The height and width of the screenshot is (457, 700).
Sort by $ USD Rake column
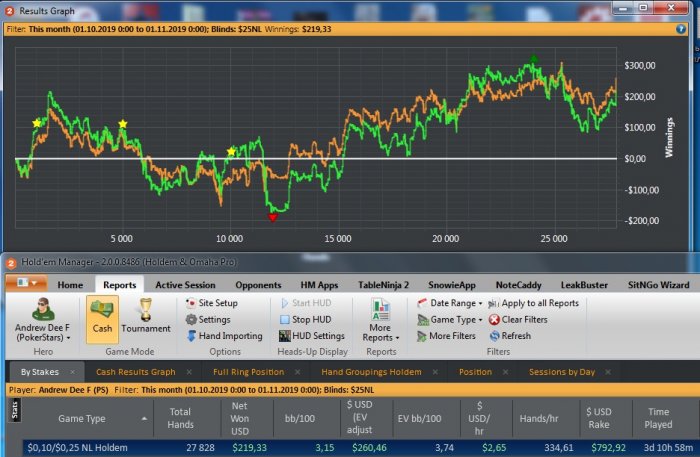pyautogui.click(x=599, y=418)
